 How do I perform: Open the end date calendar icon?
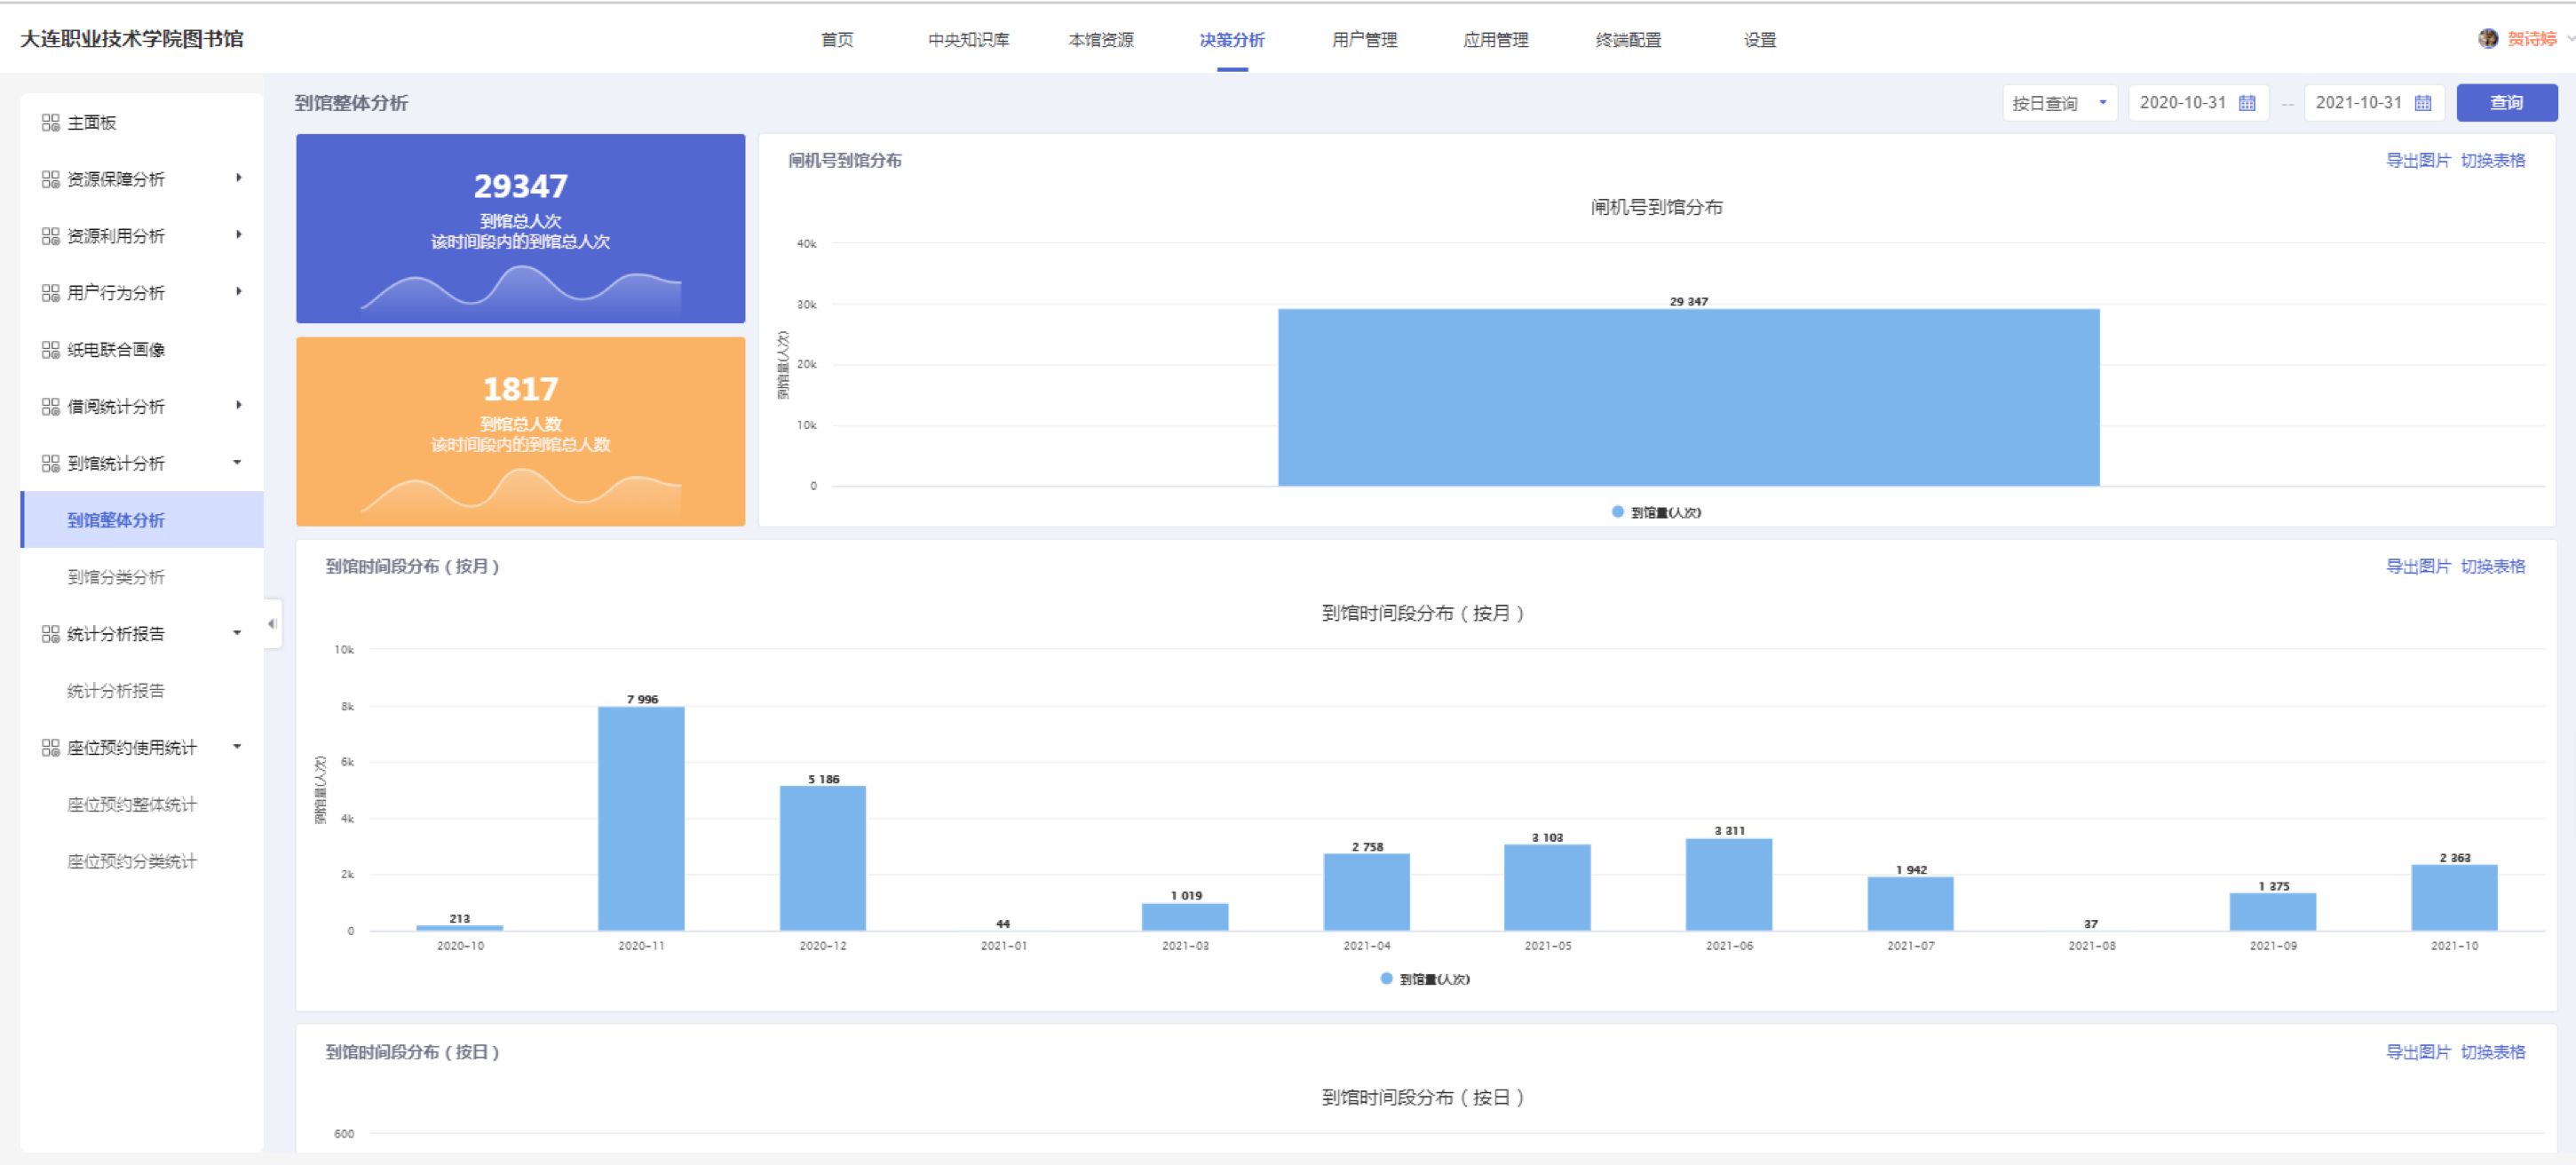pyautogui.click(x=2422, y=103)
